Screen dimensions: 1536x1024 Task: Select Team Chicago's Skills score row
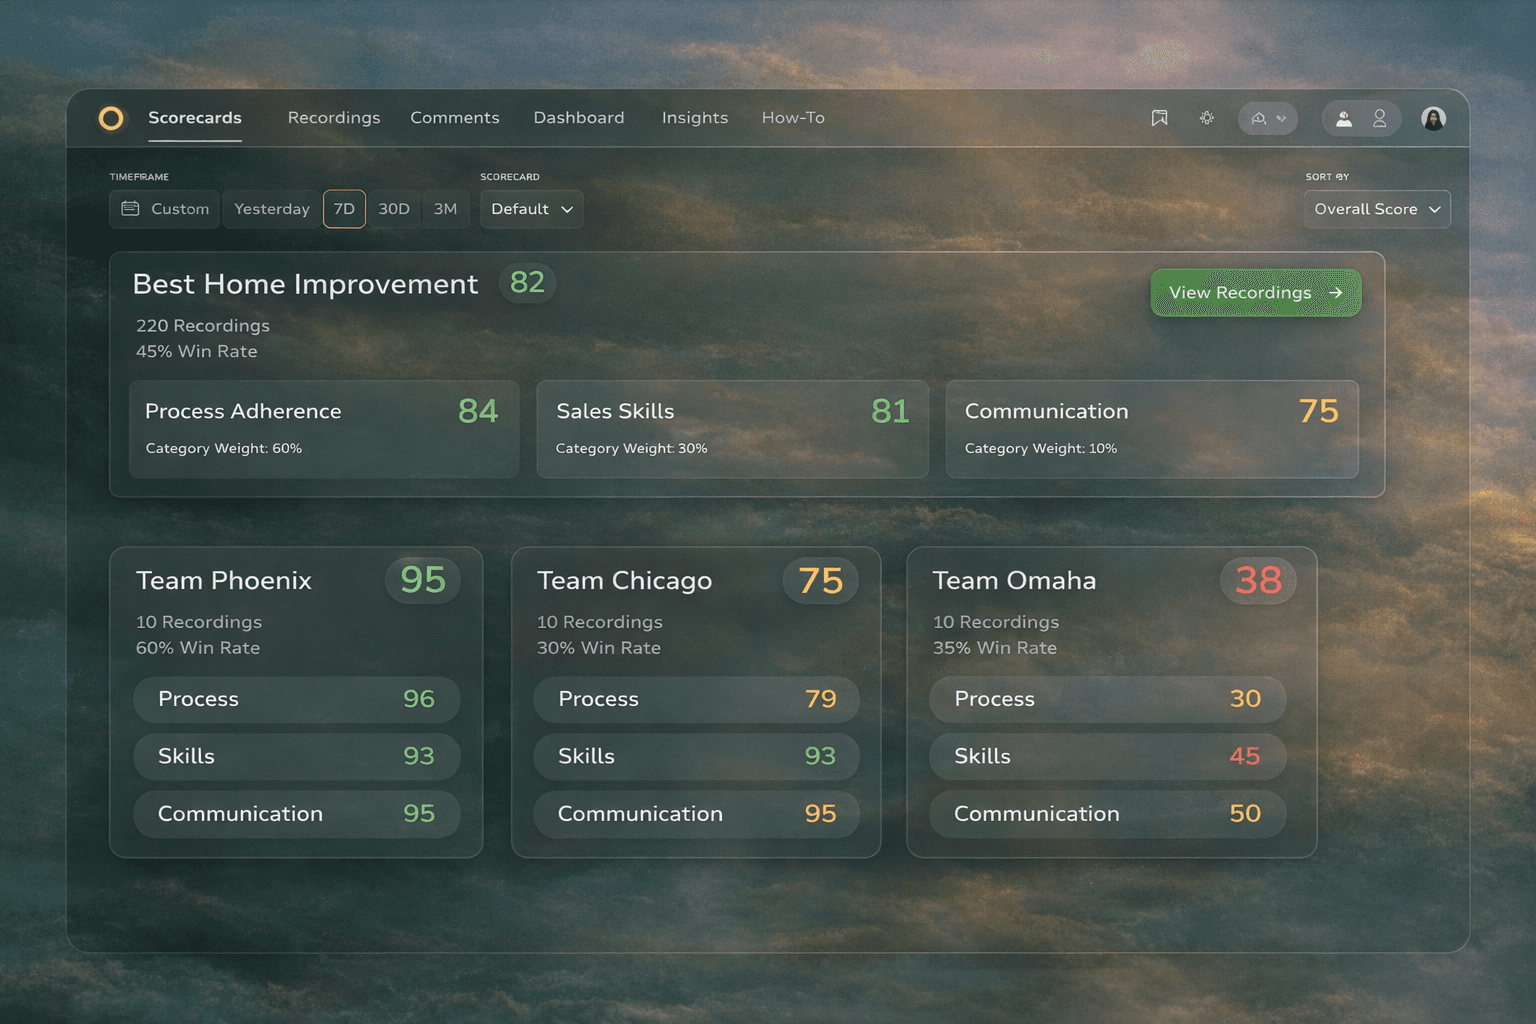pos(696,756)
